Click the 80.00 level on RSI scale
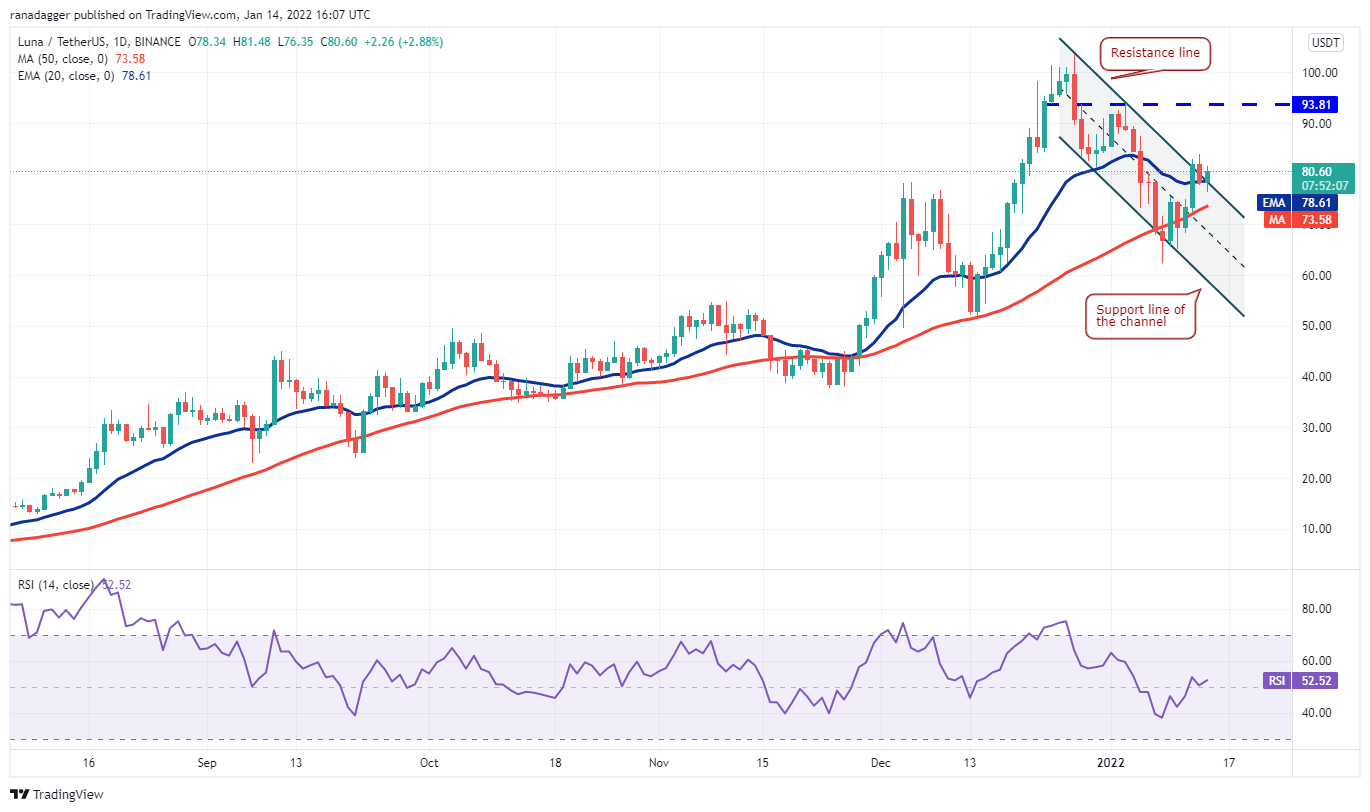The width and height of the screenshot is (1370, 812). click(1322, 609)
